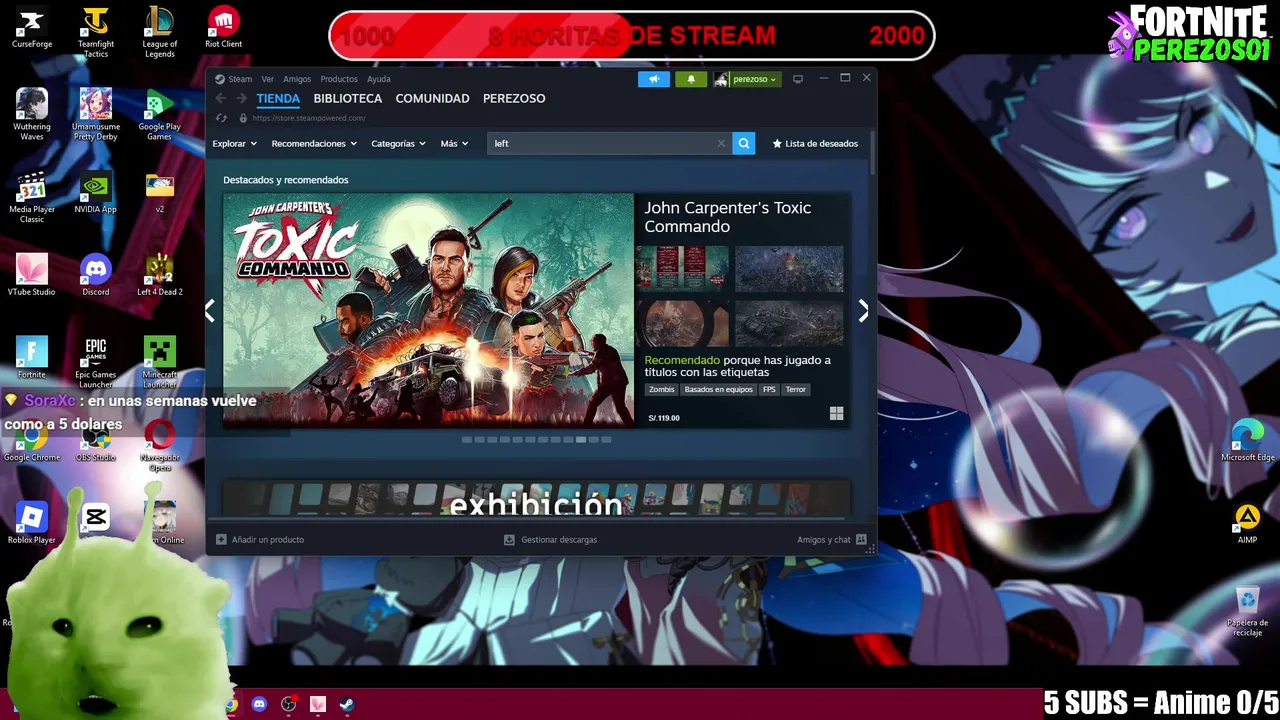1280x720 pixels.
Task: Select Media Player Classic desktop icon
Action: (32, 198)
